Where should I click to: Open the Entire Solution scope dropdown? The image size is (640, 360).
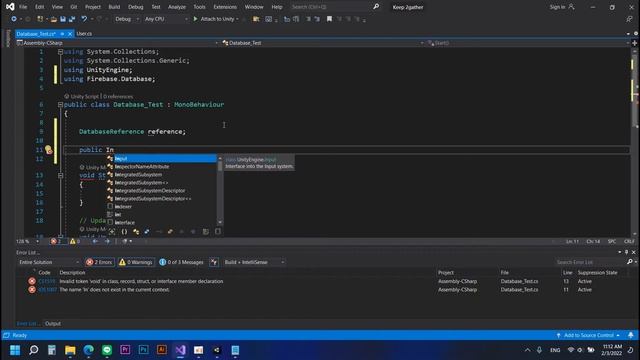pyautogui.click(x=49, y=262)
